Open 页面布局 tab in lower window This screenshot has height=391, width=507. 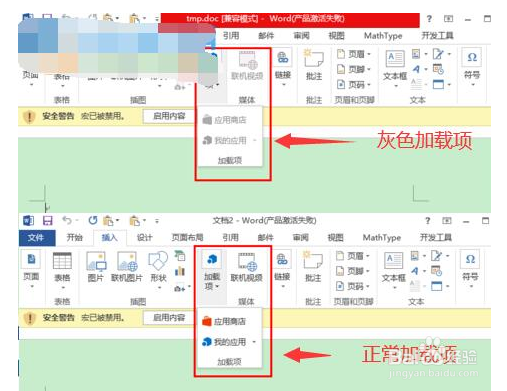coord(187,237)
